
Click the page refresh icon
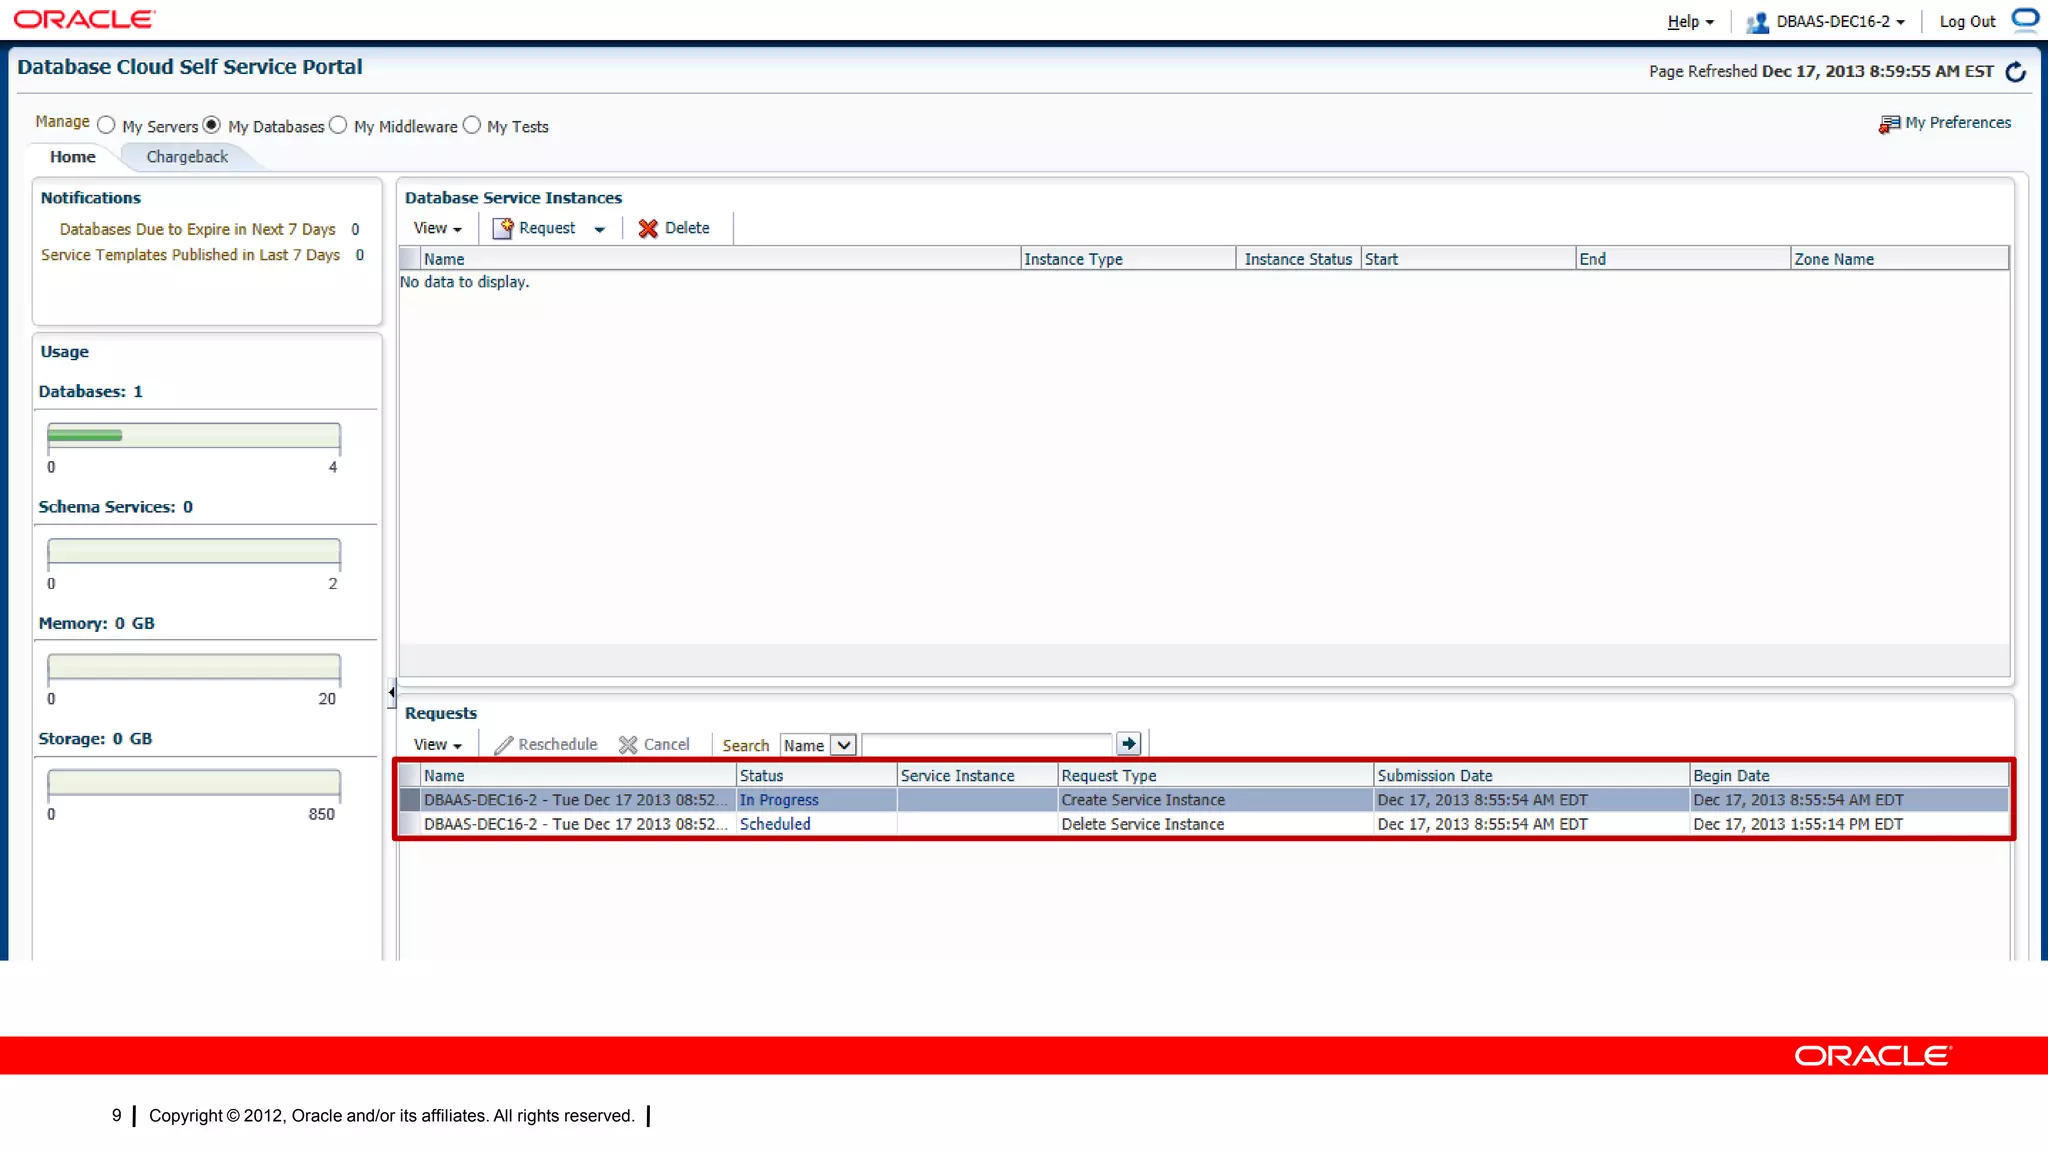pyautogui.click(x=2016, y=71)
